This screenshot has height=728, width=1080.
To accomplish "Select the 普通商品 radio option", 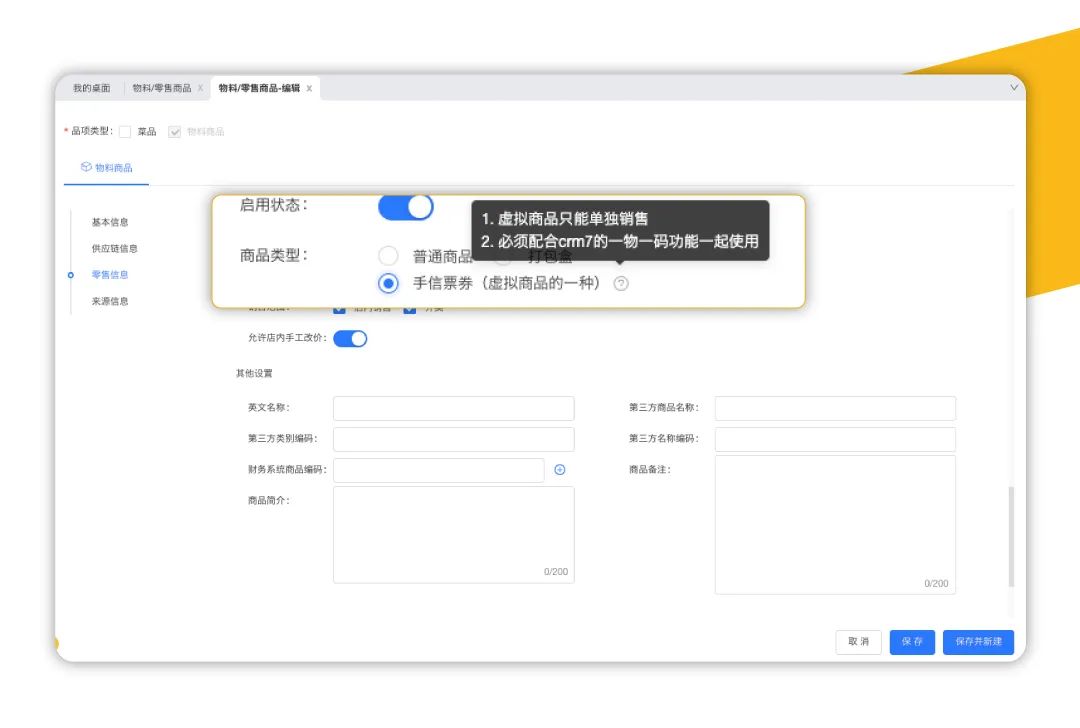I will coord(388,256).
